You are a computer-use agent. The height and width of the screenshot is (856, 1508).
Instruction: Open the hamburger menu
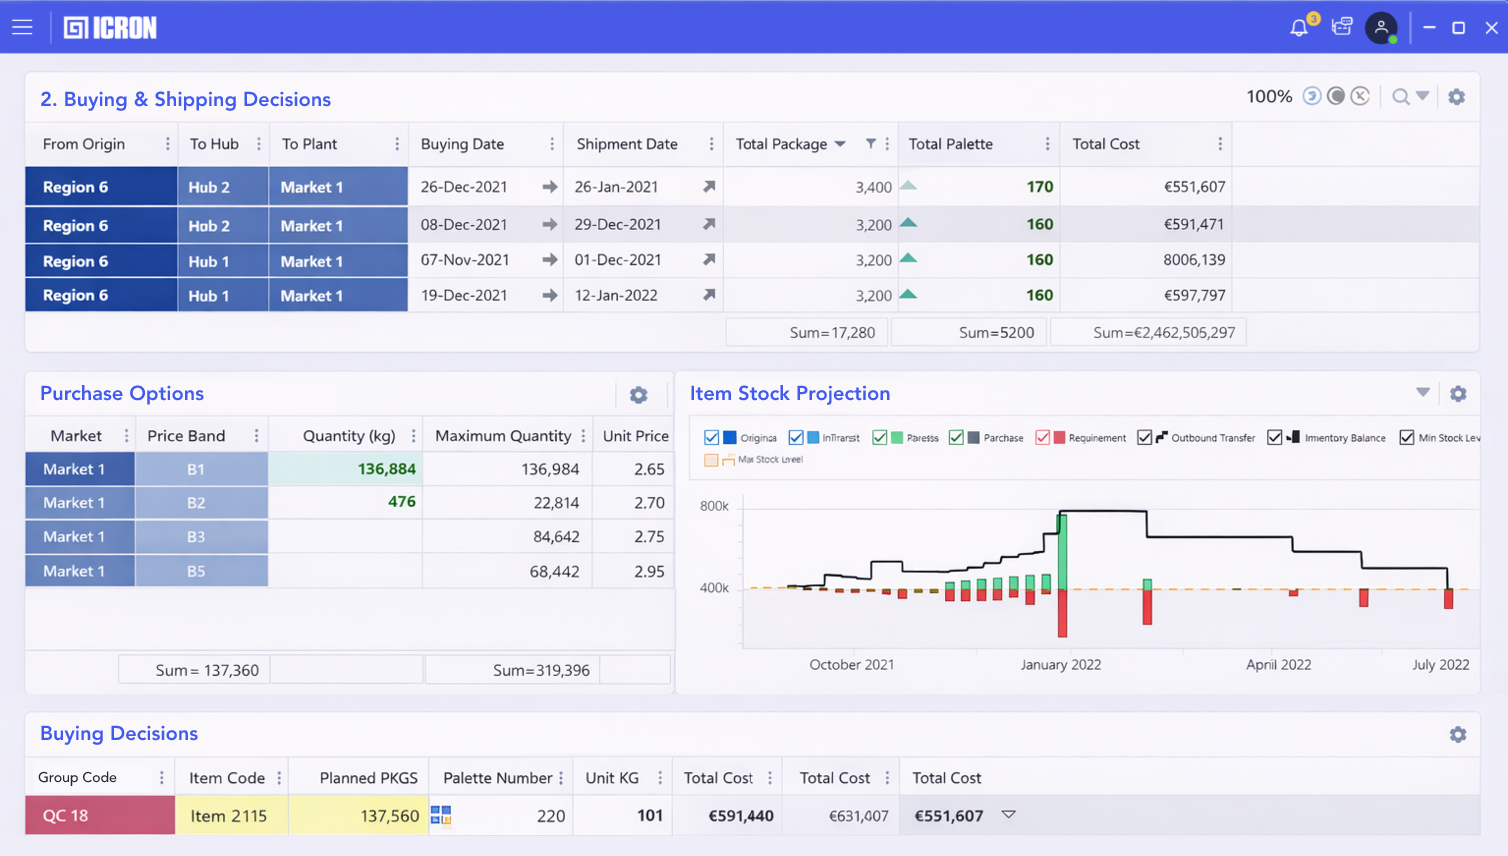pos(22,27)
